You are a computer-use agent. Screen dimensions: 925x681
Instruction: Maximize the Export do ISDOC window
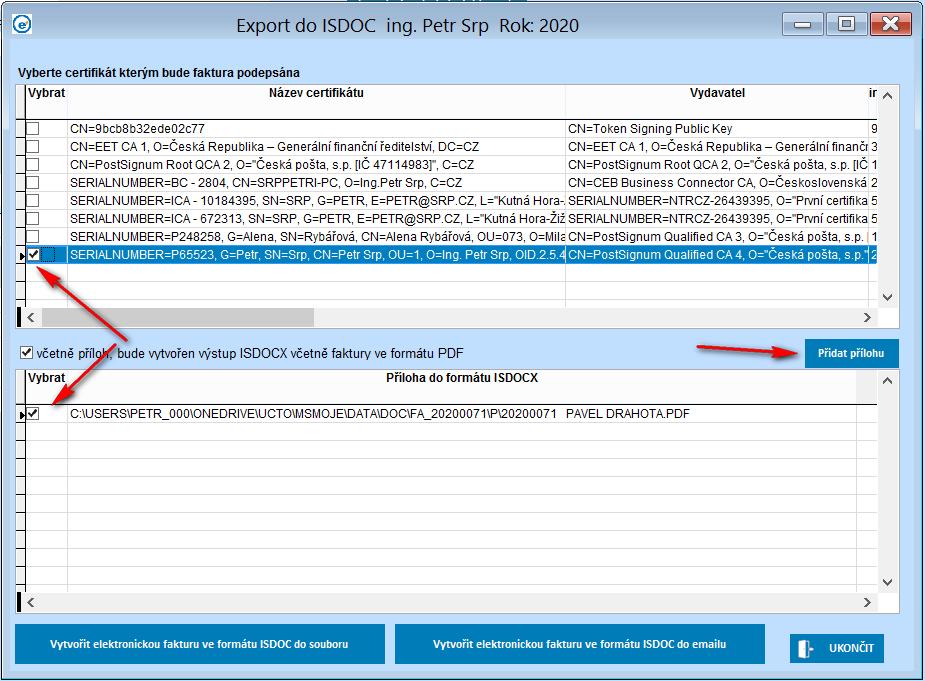(x=846, y=24)
